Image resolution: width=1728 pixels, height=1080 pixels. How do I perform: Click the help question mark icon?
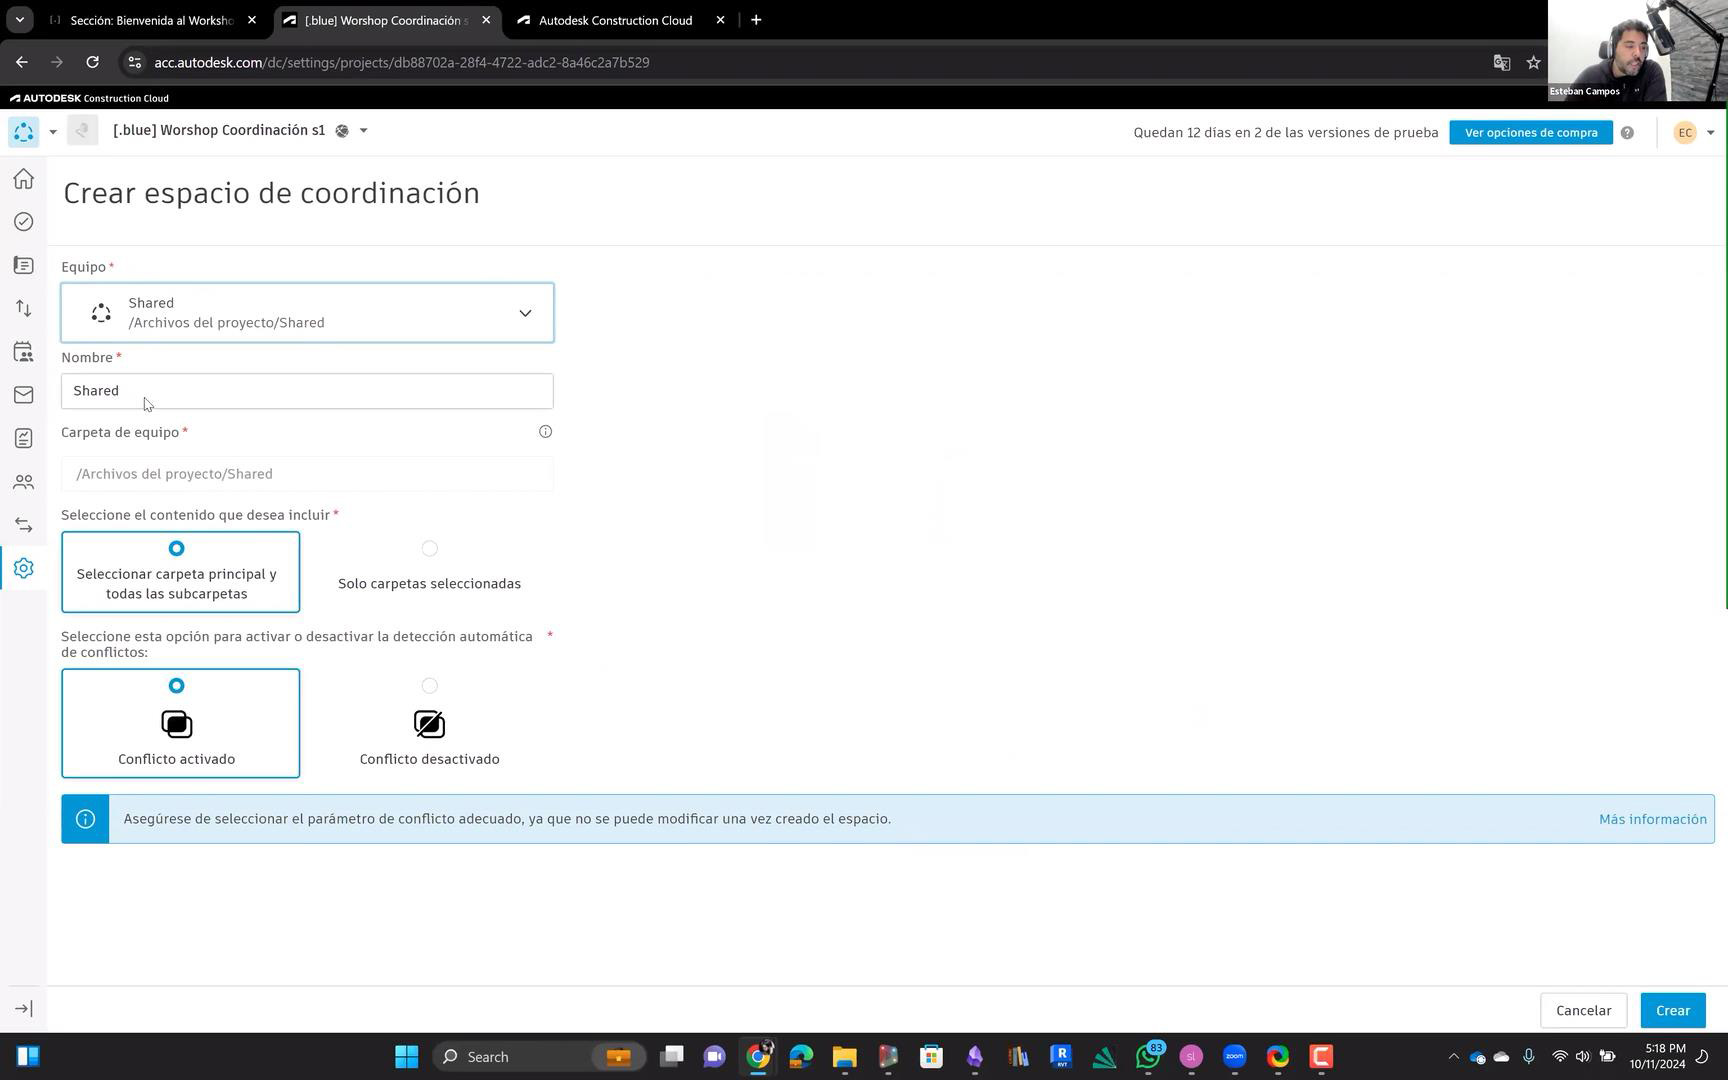1627,133
